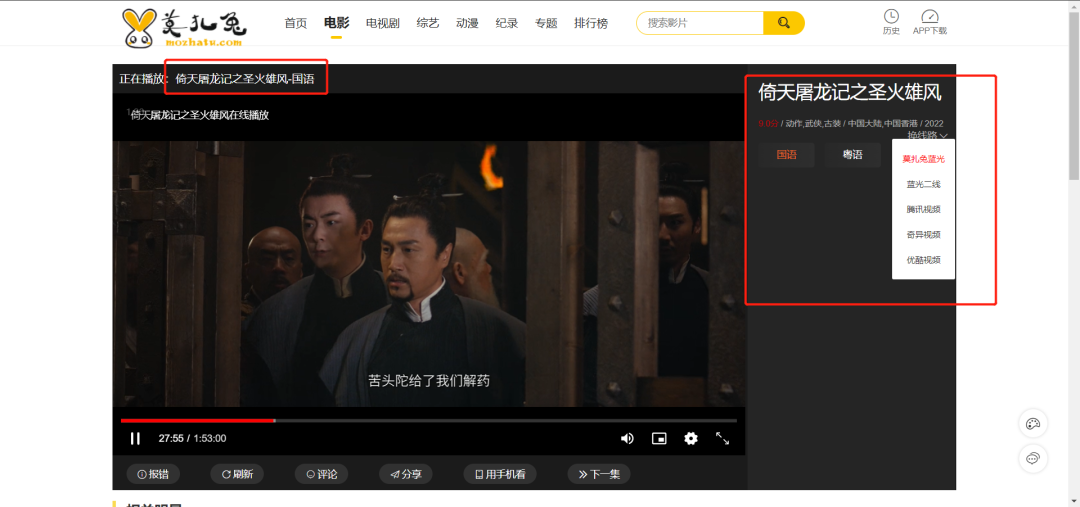
Task: Click the 动作 genre tag
Action: (x=794, y=123)
